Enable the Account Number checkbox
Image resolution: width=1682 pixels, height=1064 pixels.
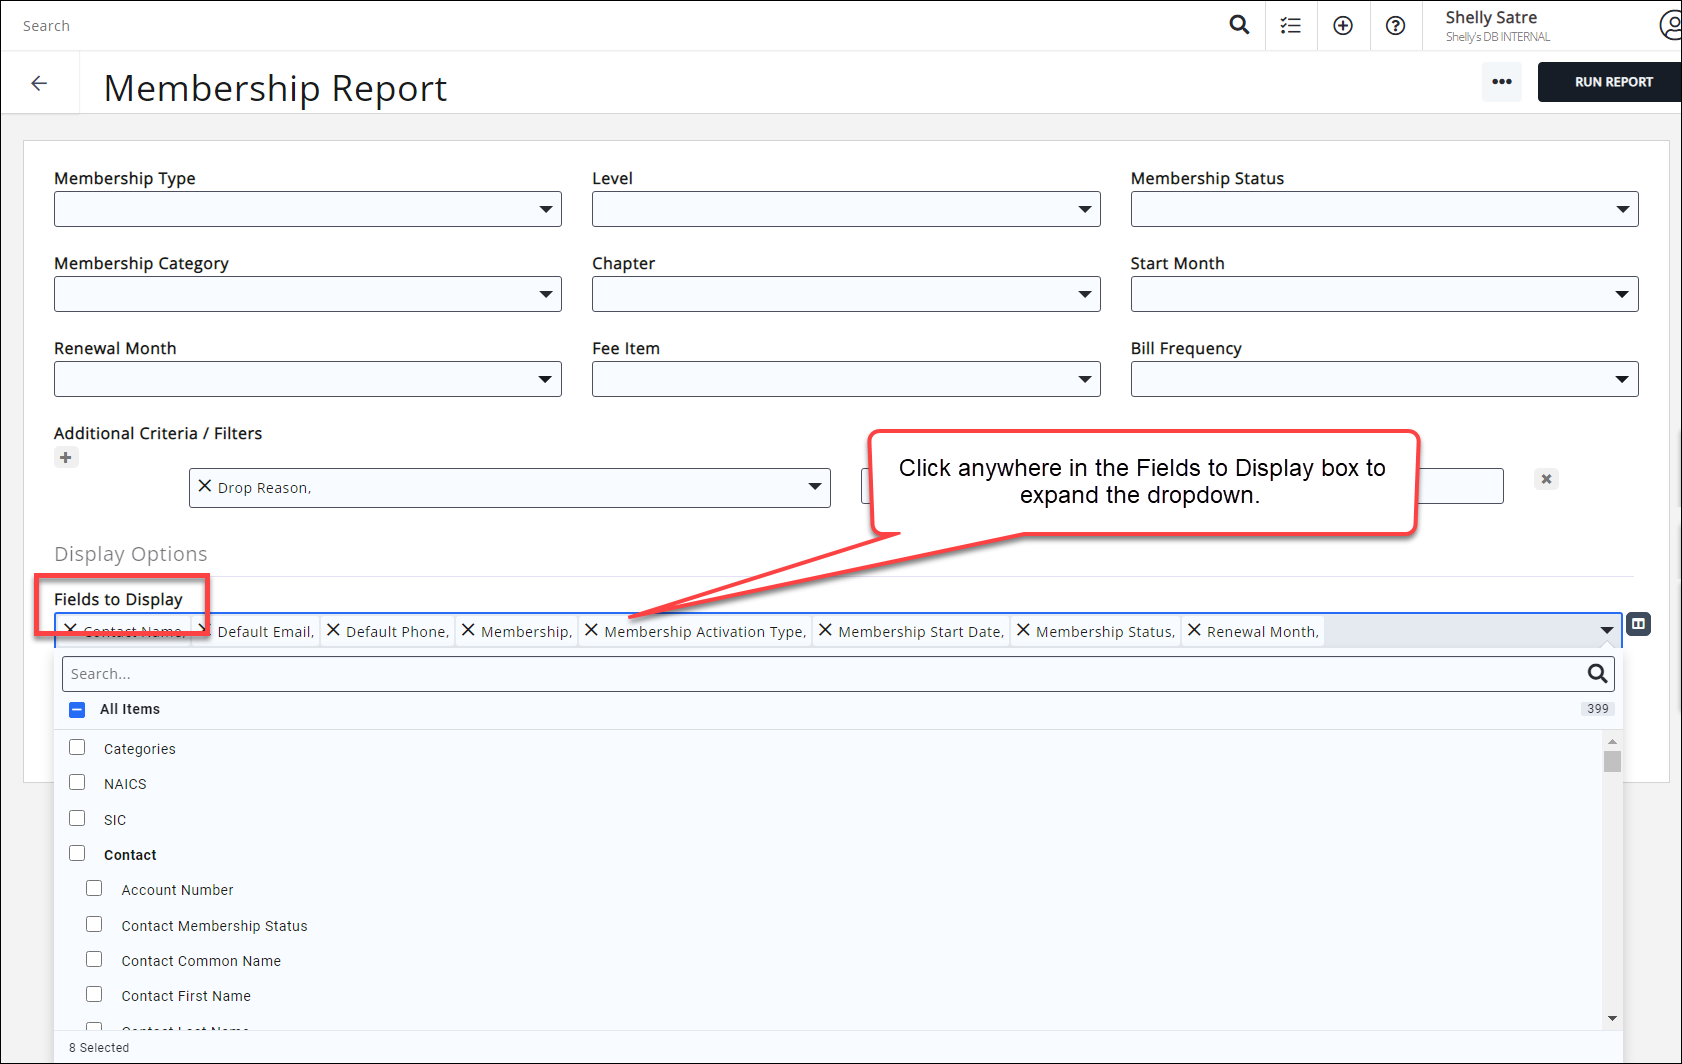[94, 889]
